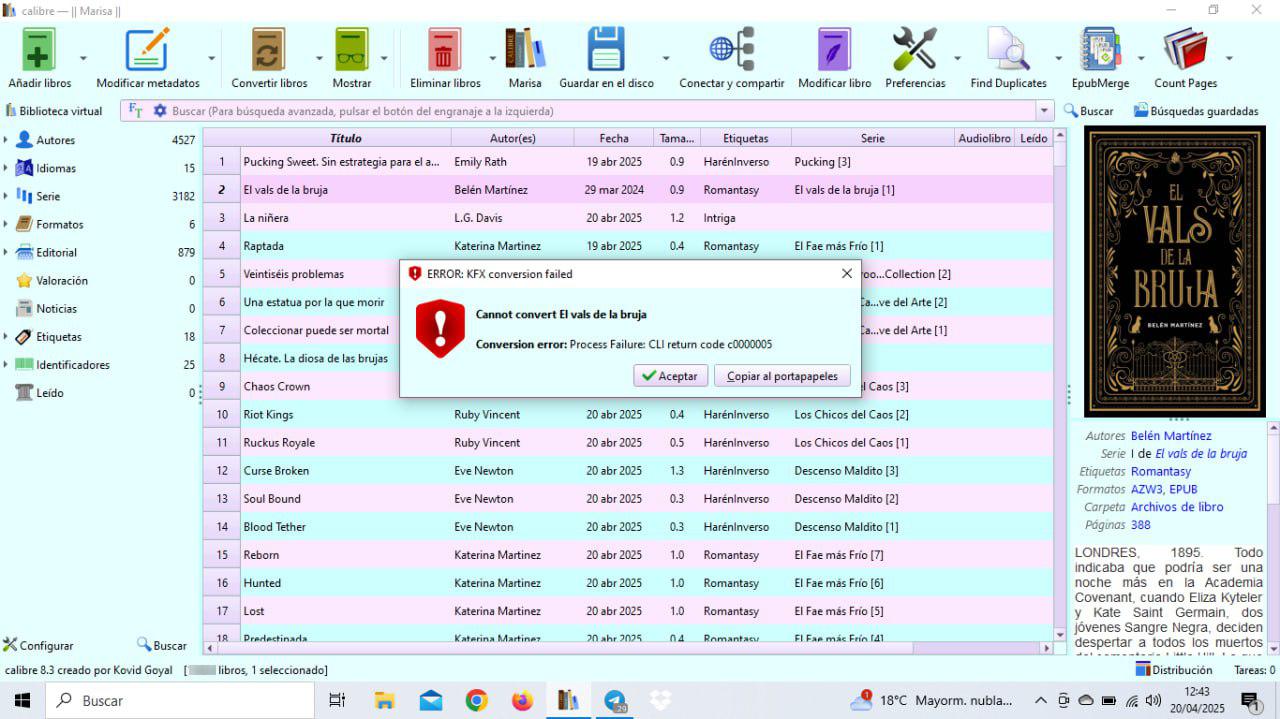Open Preferencias tools icon

915,49
